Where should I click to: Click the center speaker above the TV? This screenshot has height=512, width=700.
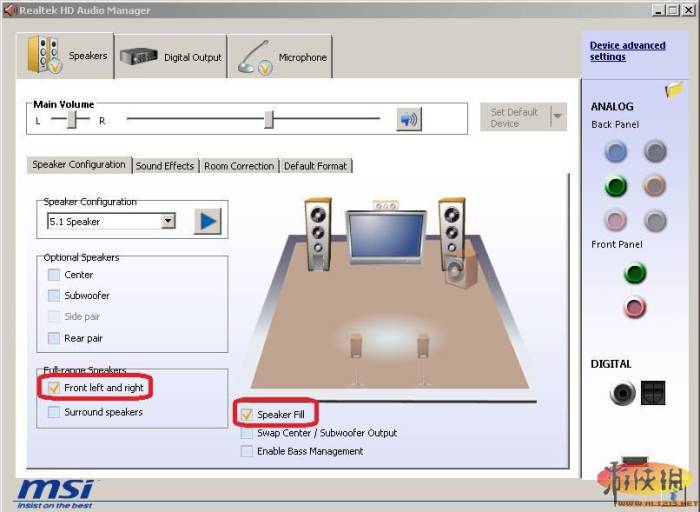point(386,205)
